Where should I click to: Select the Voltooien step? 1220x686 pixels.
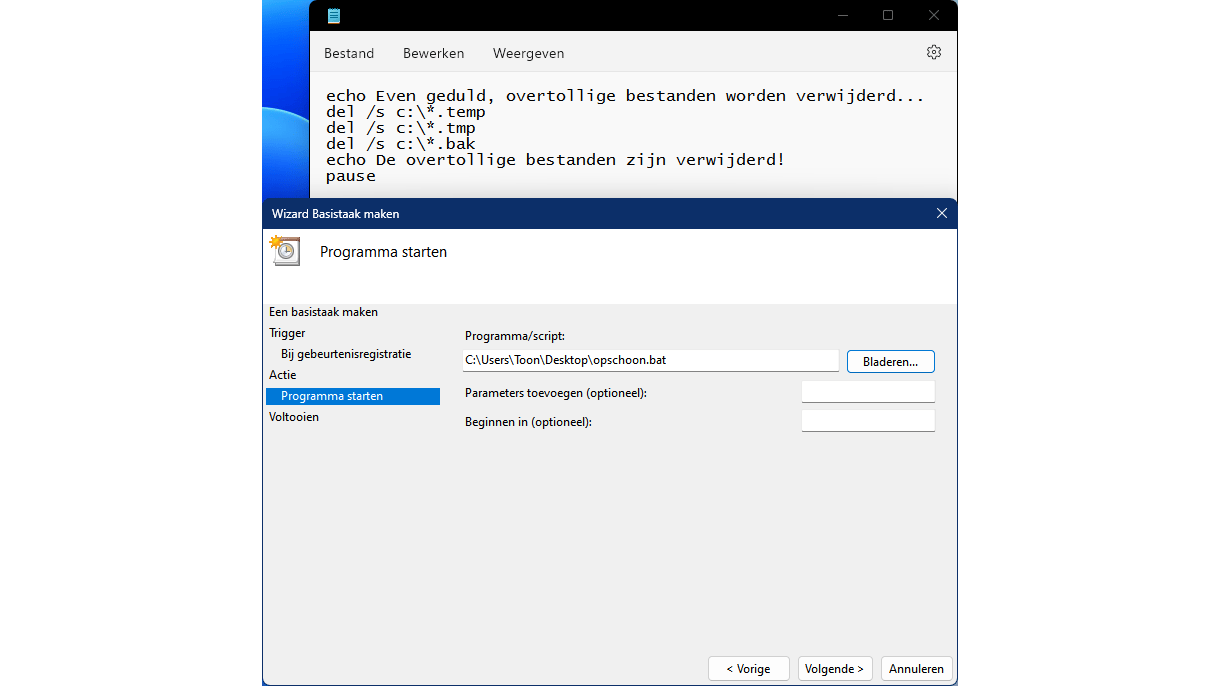pos(293,416)
